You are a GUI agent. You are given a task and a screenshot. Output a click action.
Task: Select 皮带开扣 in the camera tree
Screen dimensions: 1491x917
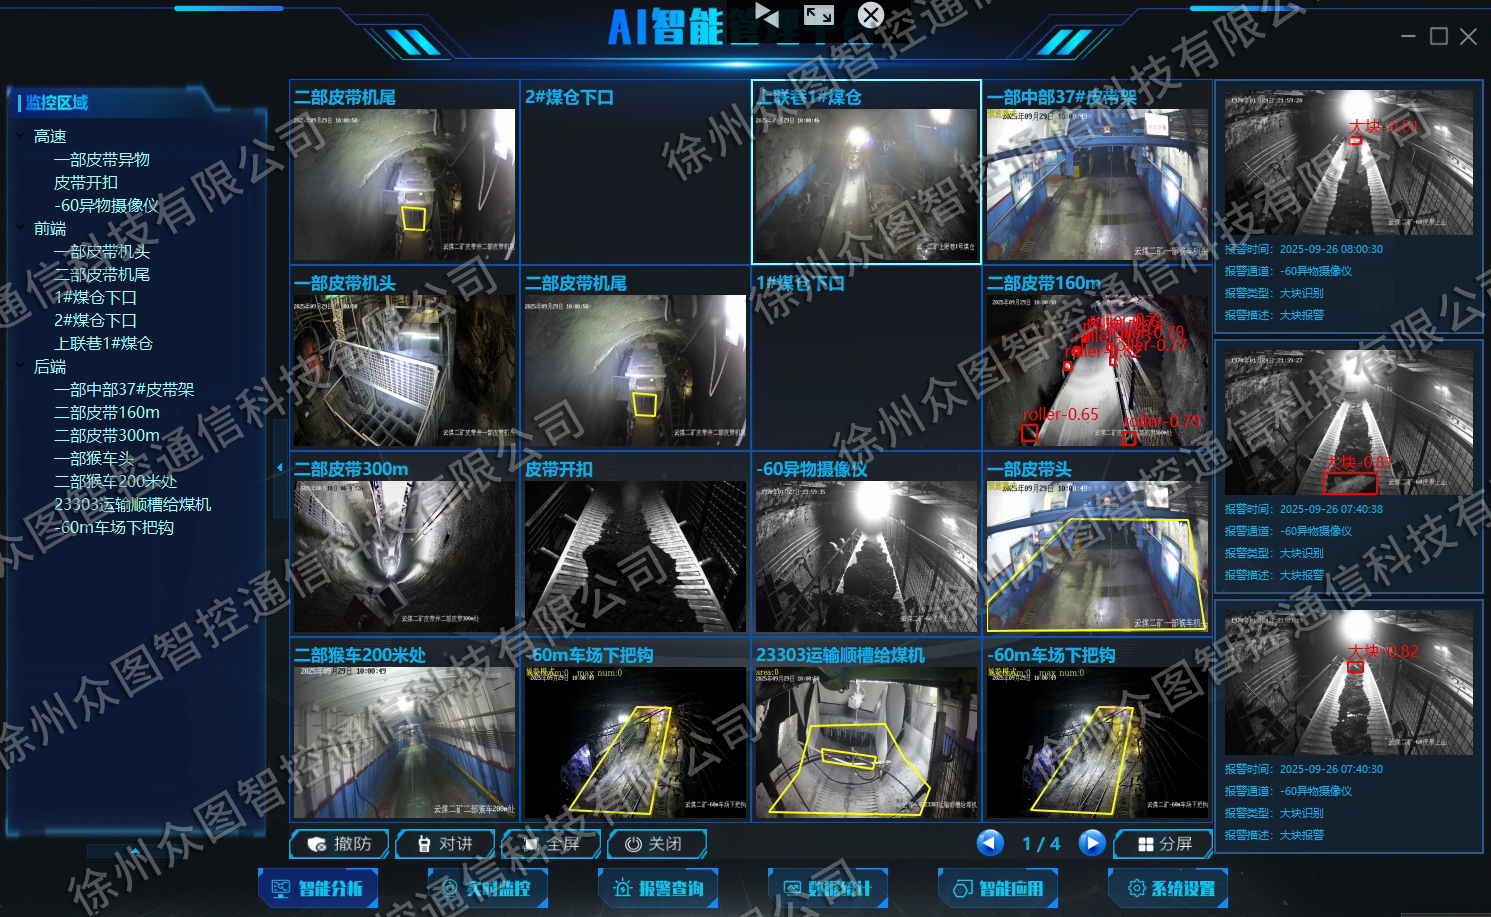click(x=86, y=182)
